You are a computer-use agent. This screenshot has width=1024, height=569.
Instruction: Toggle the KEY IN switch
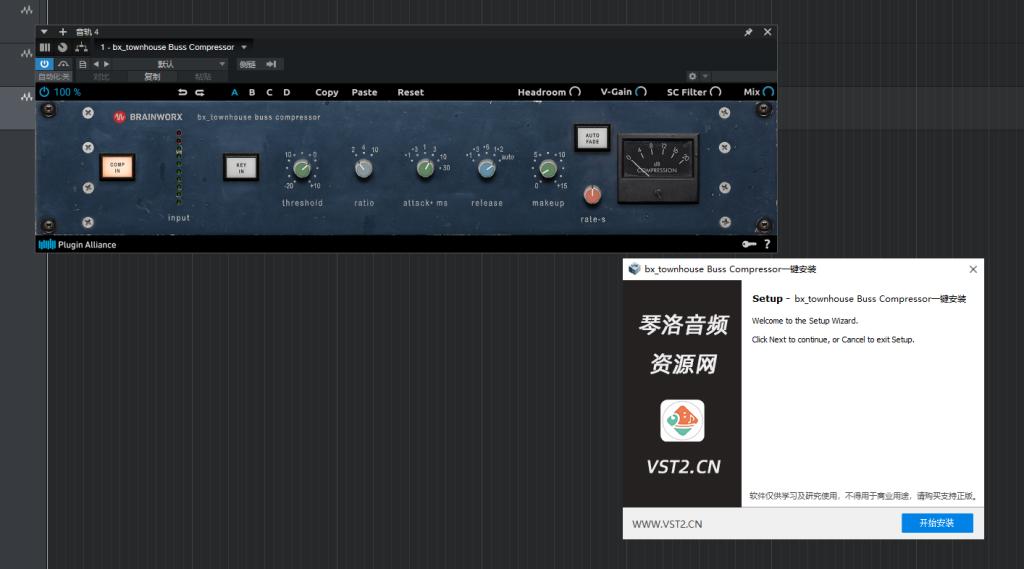241,167
